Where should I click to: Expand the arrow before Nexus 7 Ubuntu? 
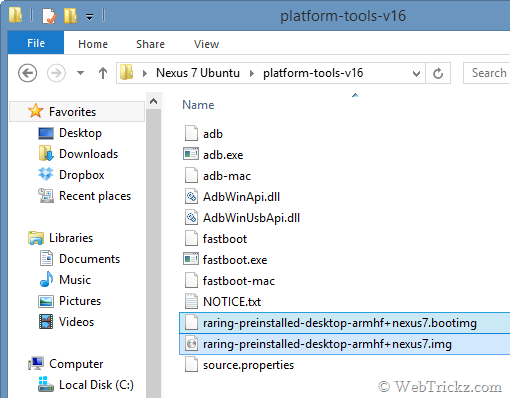tap(145, 73)
